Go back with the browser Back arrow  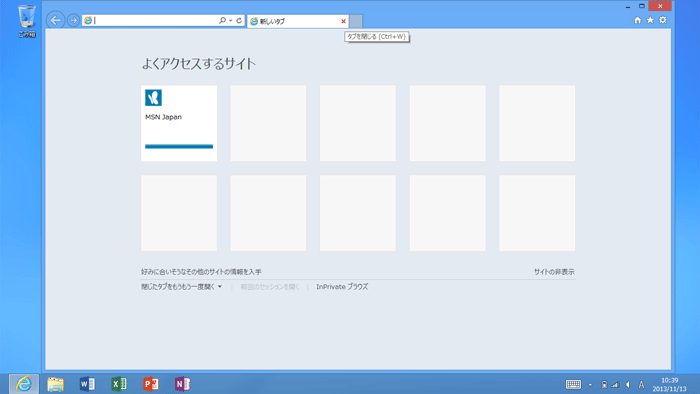coord(55,20)
